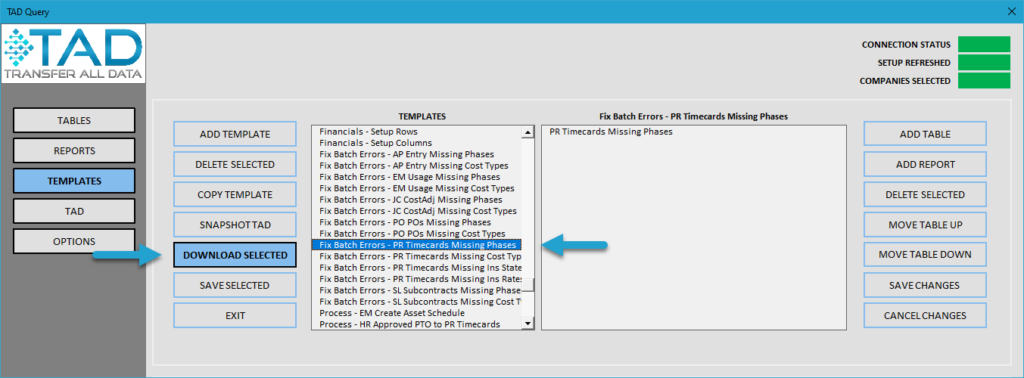This screenshot has width=1024, height=378.
Task: Click the ADD TEMPLATE button
Action: pos(234,134)
